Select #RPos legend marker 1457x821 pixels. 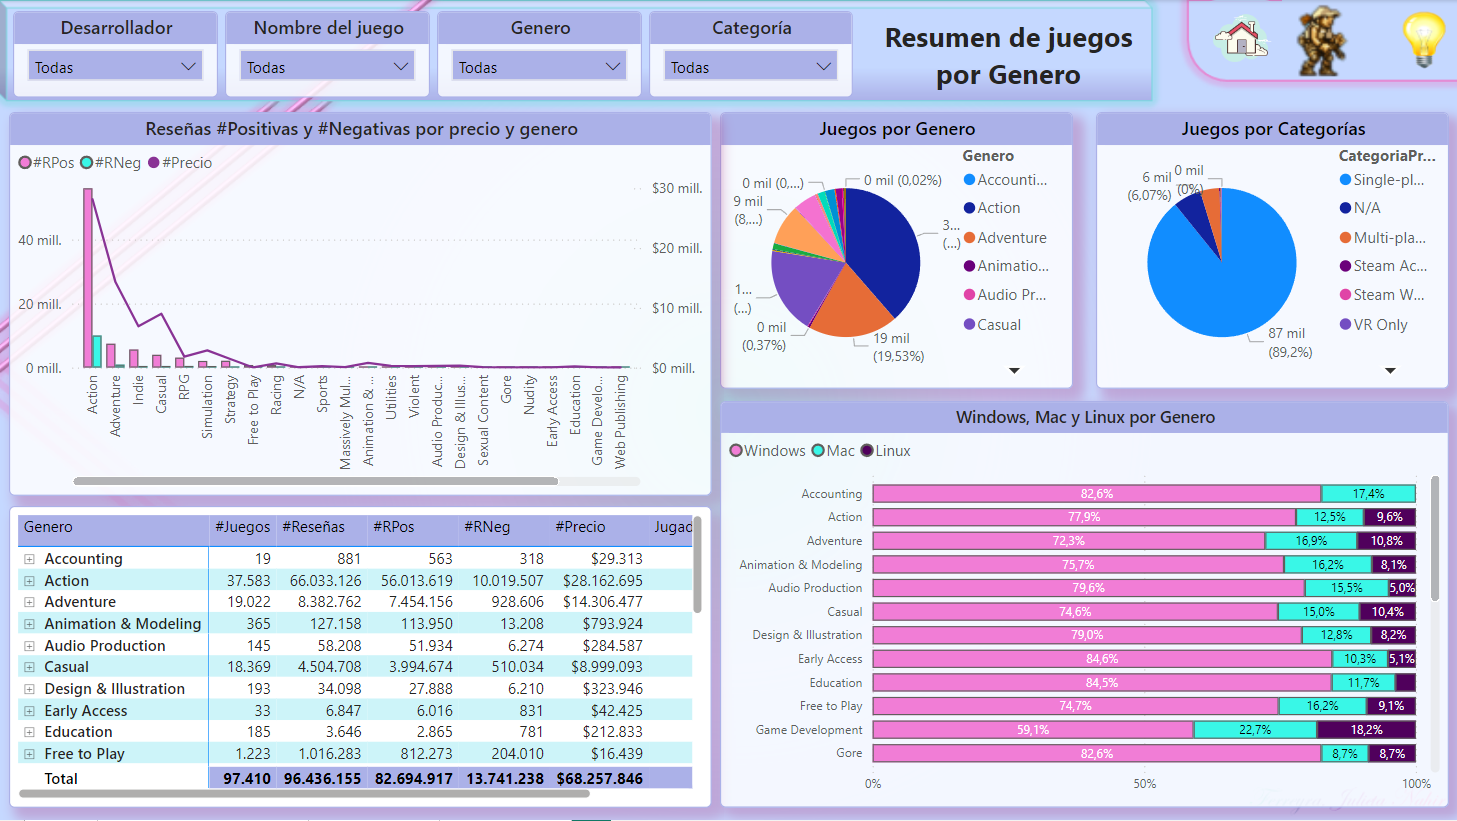tap(25, 162)
